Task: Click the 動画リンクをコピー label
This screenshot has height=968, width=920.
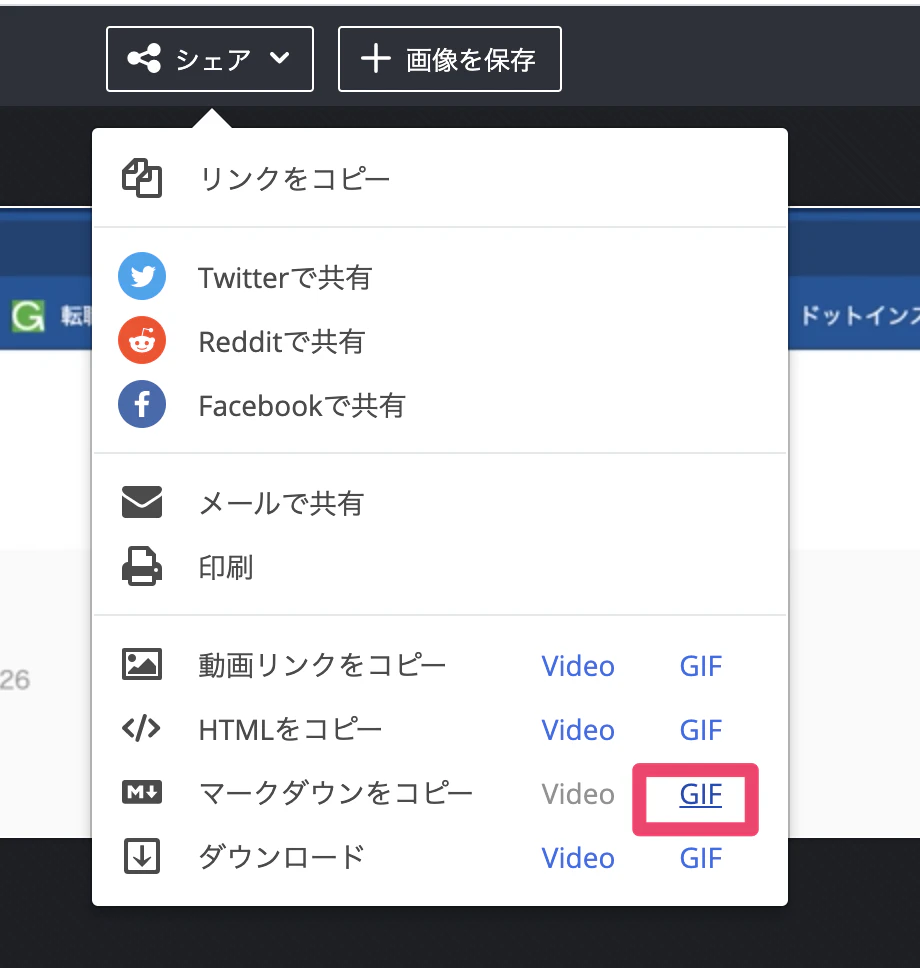Action: [322, 666]
